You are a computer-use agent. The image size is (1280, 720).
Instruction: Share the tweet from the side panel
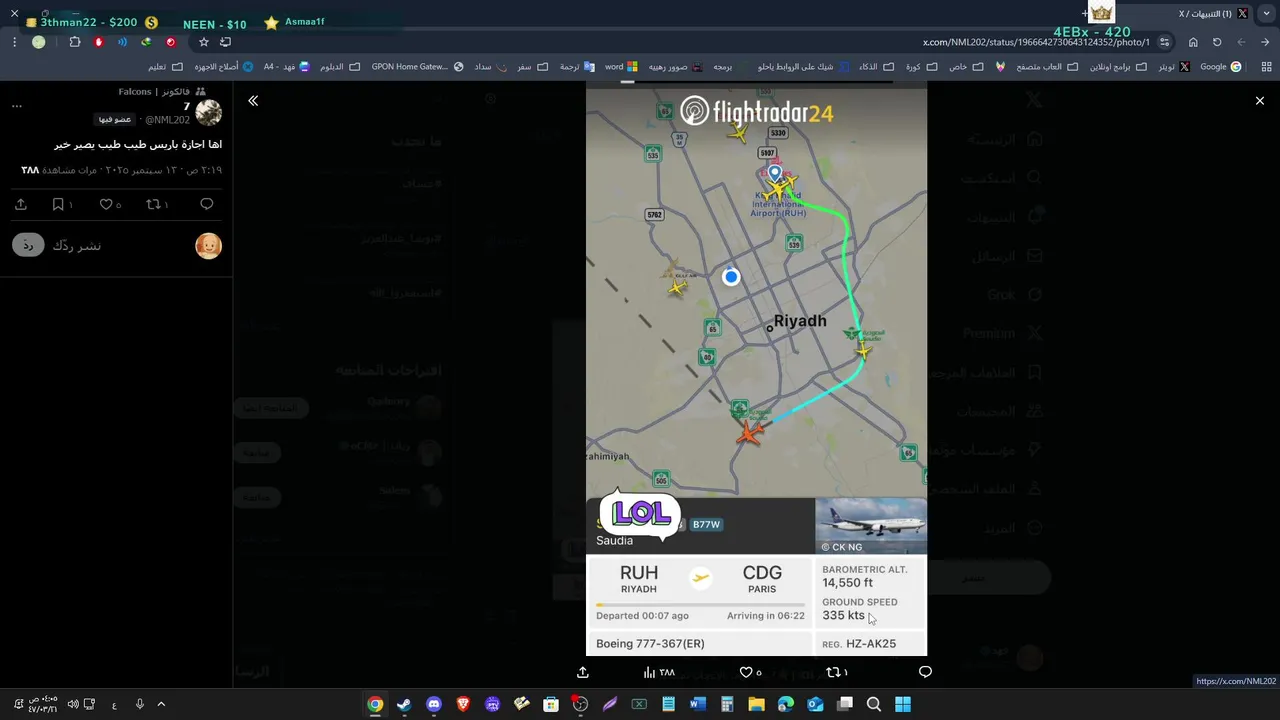(x=21, y=204)
